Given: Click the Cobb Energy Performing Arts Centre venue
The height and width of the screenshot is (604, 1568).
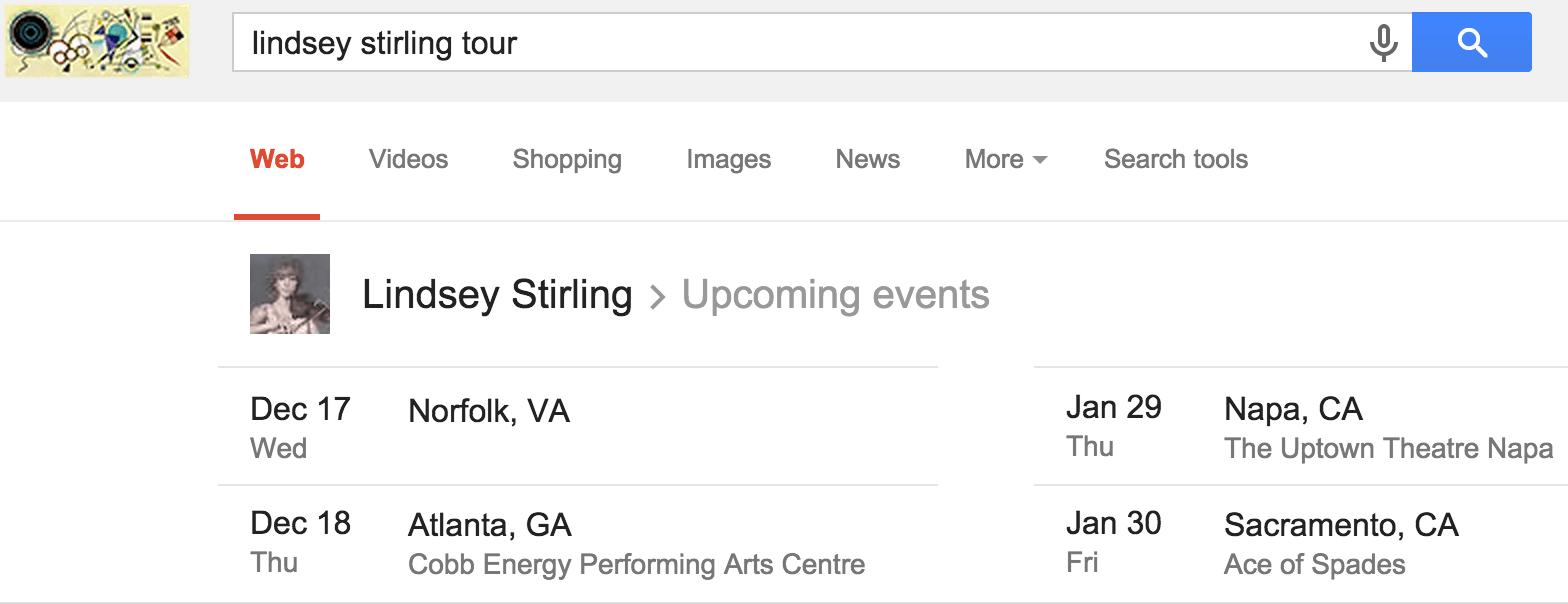Looking at the screenshot, I should pos(637,564).
